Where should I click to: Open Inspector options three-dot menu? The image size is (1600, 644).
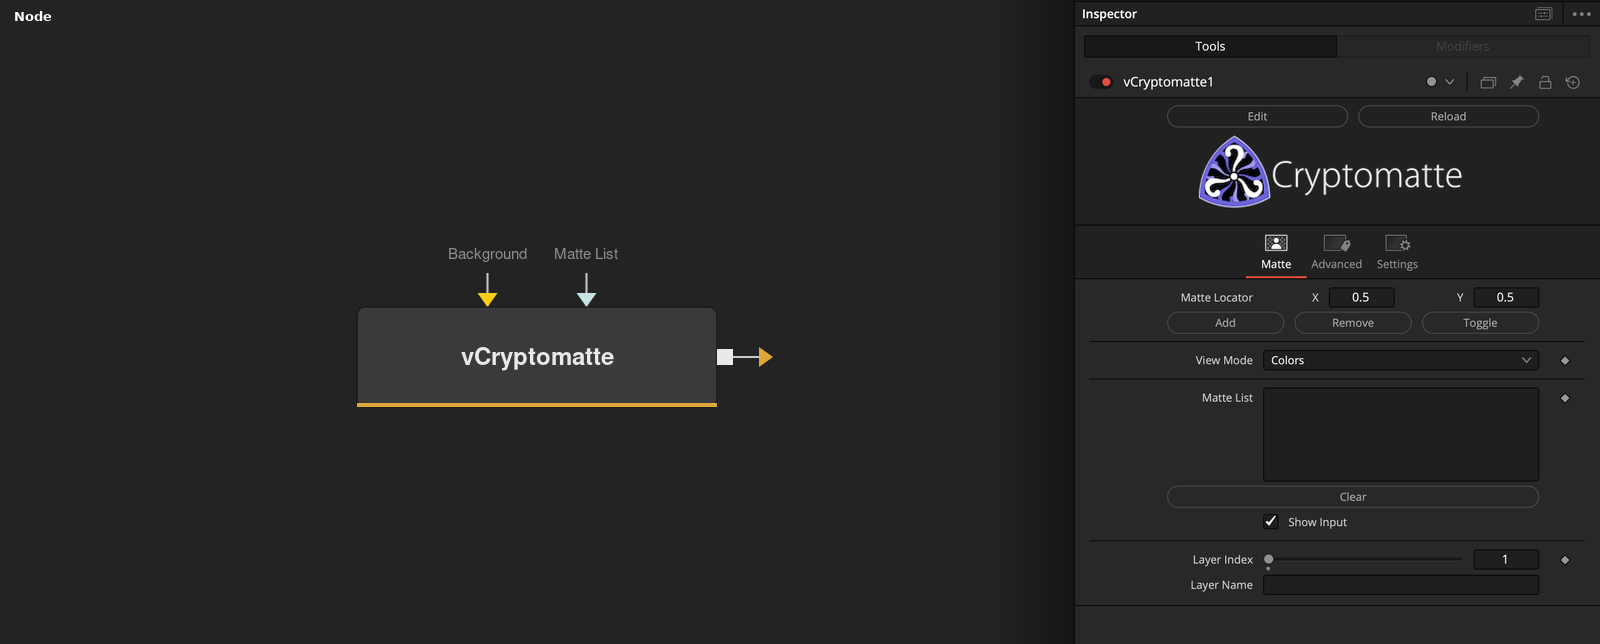click(1581, 14)
